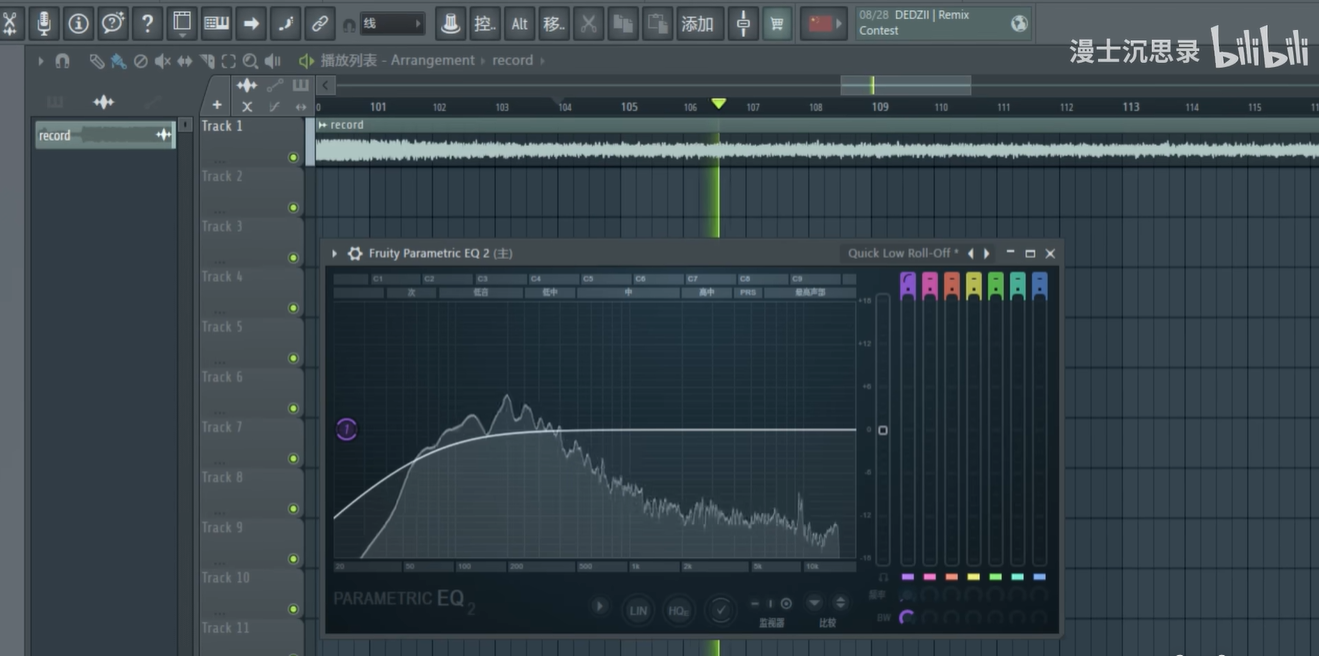Expand arrow after record in playlist breadcrumb
1319x656 pixels.
(543, 61)
